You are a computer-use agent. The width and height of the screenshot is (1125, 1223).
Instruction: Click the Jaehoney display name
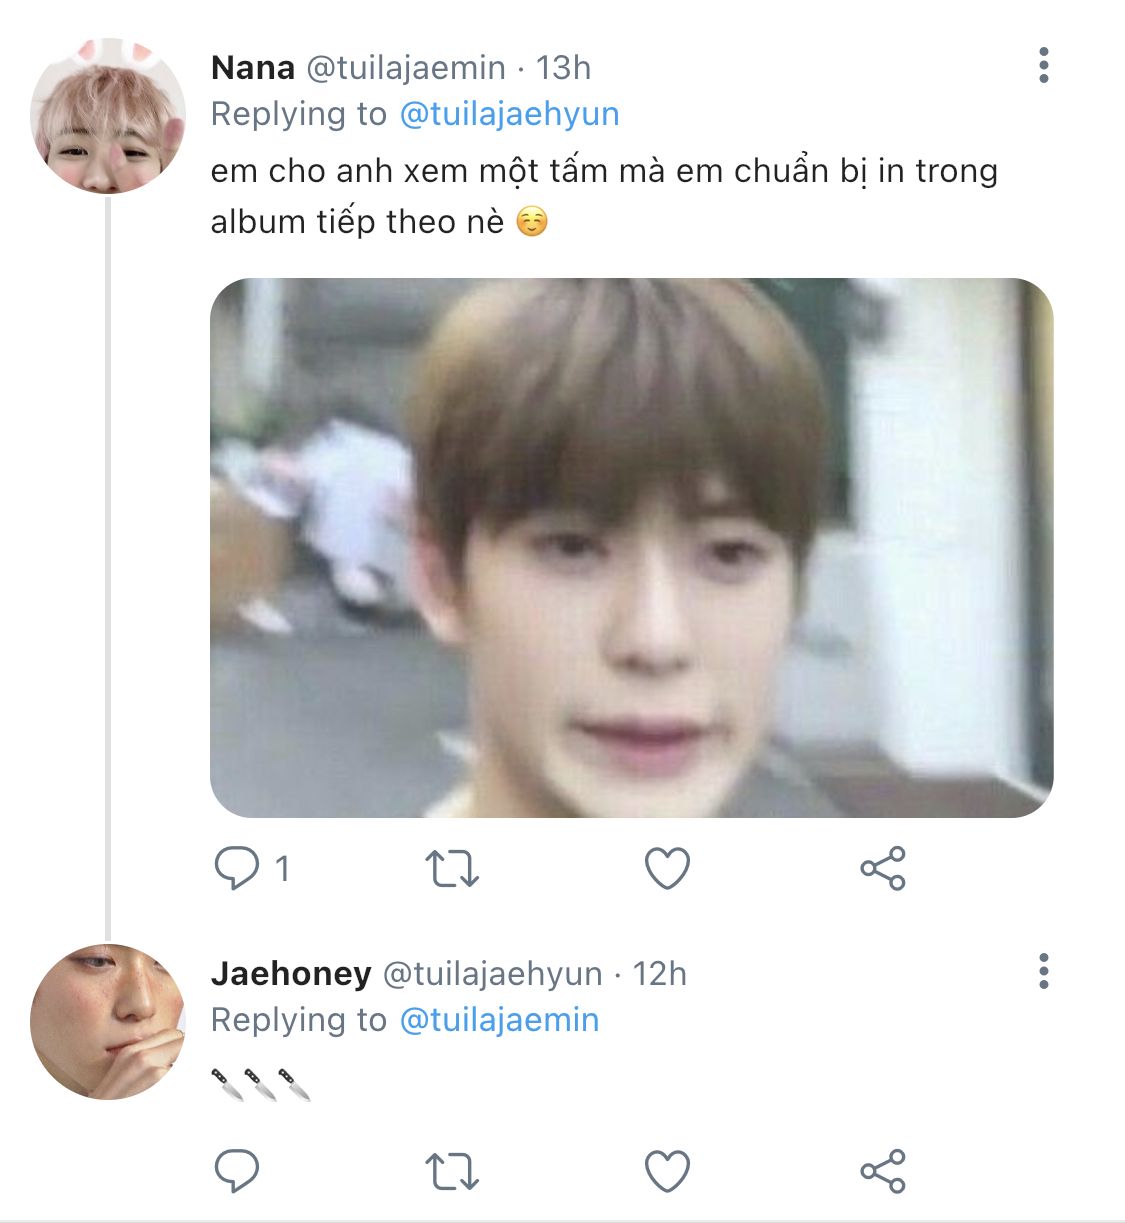[291, 973]
